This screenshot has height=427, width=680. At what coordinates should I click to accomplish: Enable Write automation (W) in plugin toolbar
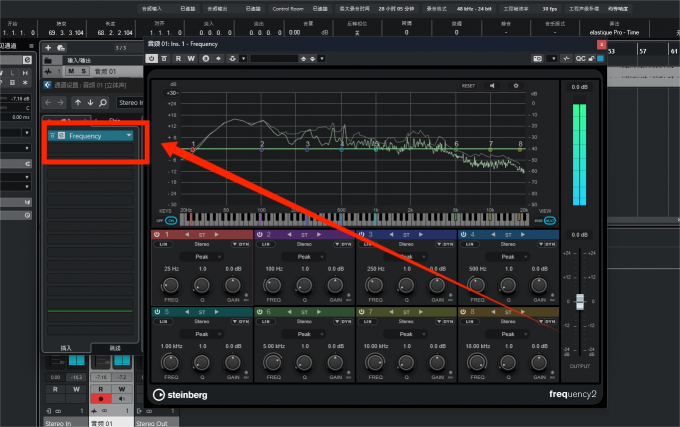(191, 59)
